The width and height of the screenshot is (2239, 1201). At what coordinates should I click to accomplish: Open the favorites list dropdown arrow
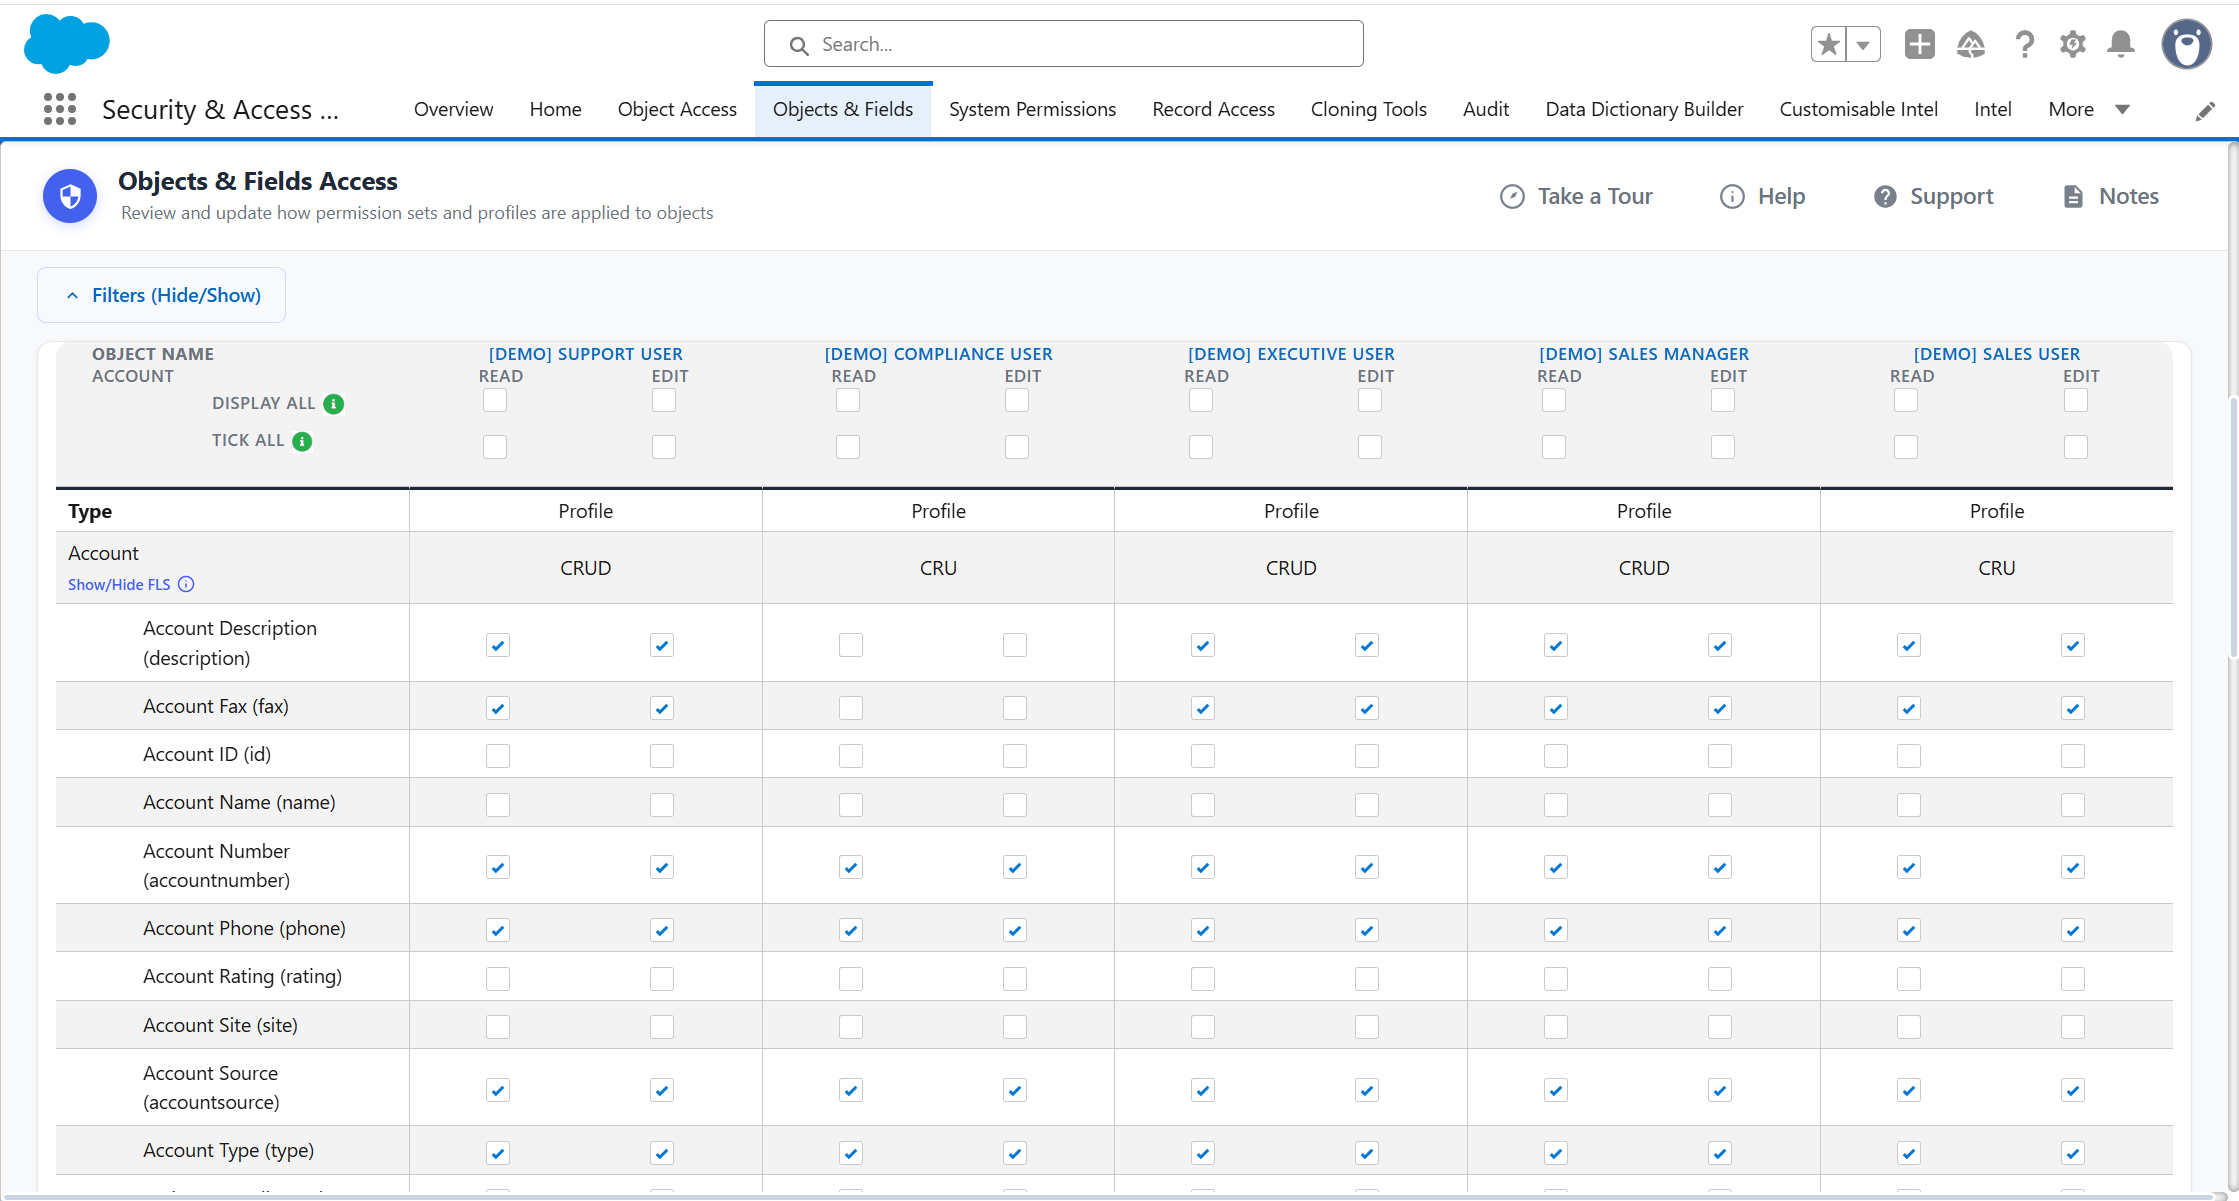pyautogui.click(x=1864, y=44)
